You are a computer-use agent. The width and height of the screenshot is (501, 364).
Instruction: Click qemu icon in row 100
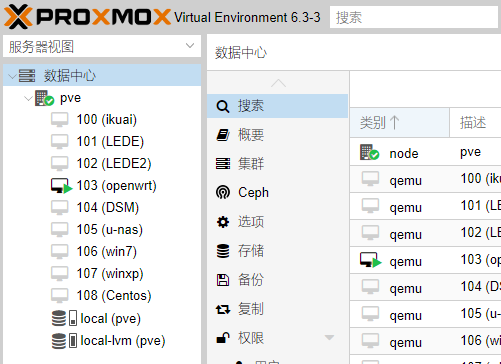pos(370,179)
